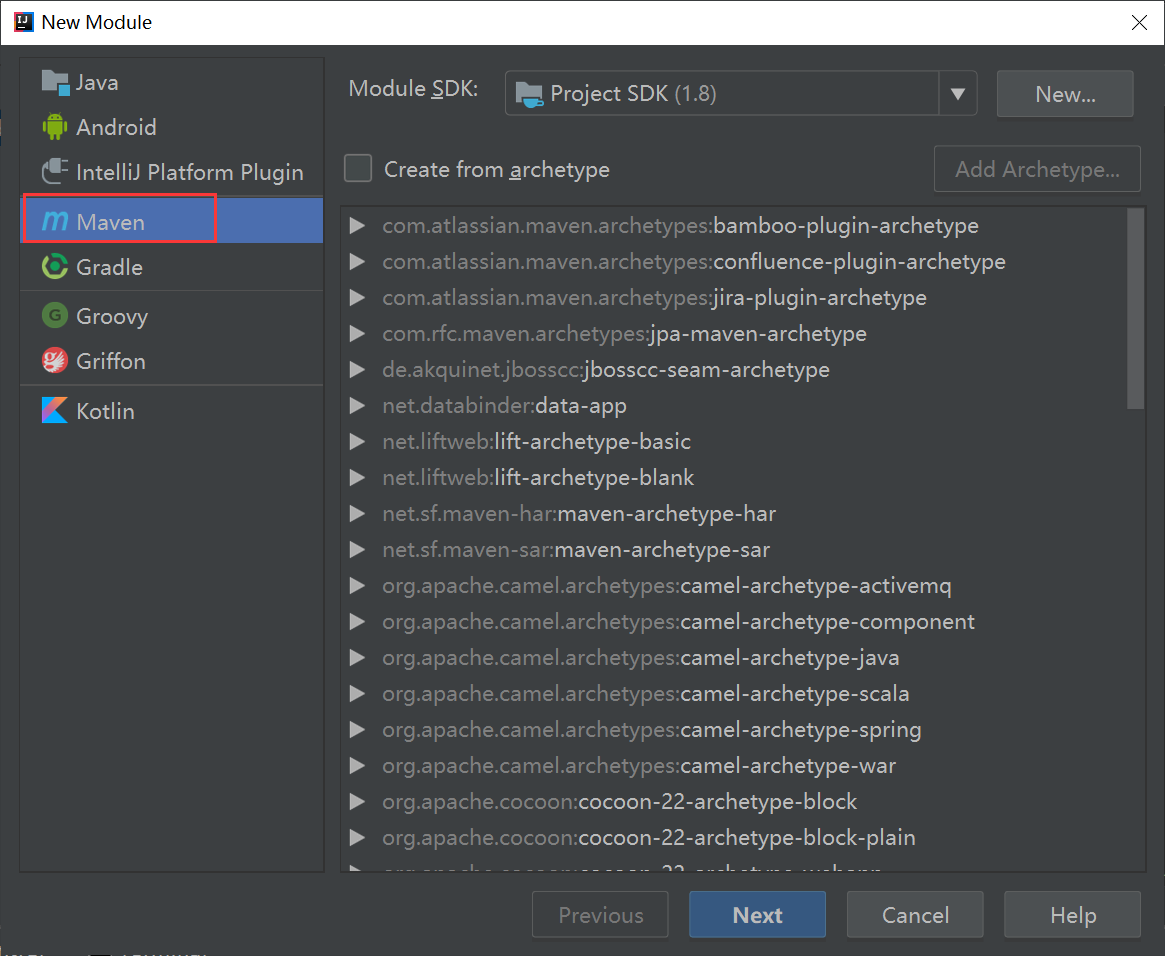The height and width of the screenshot is (956, 1165).
Task: Expand jira-plugin-archetype node
Action: [x=357, y=297]
